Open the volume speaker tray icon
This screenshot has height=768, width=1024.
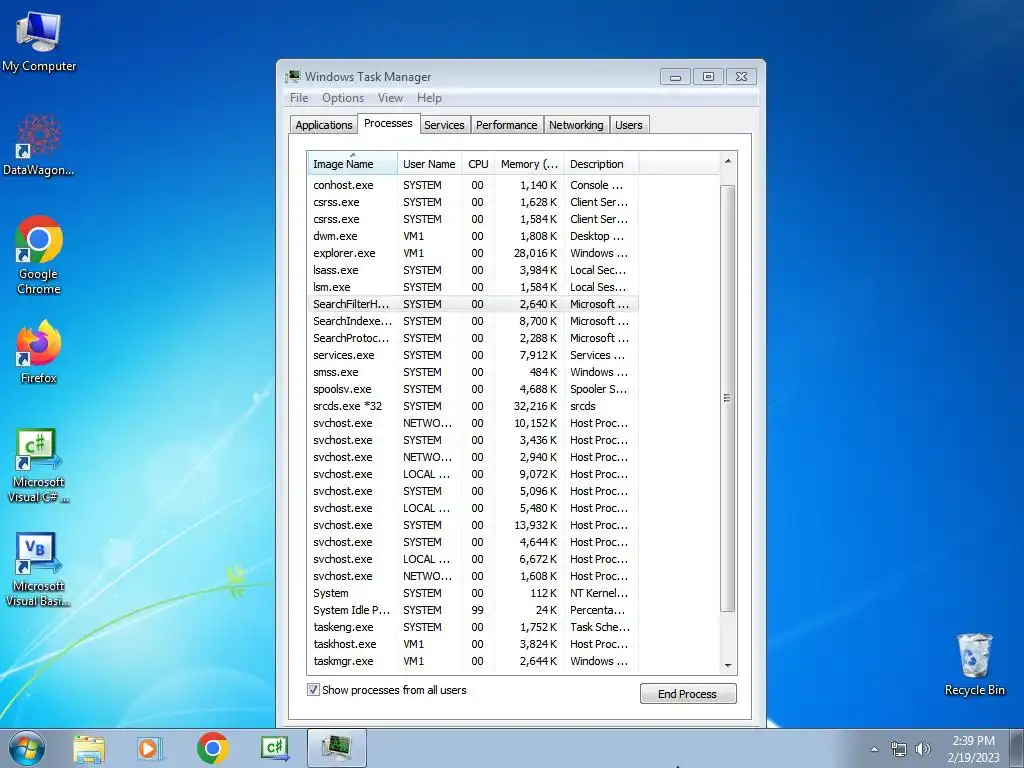click(x=923, y=749)
